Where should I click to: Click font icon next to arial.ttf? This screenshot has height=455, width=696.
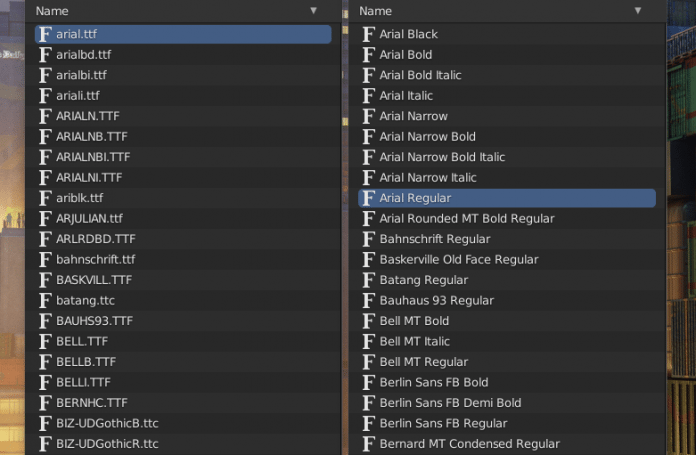click(x=45, y=34)
